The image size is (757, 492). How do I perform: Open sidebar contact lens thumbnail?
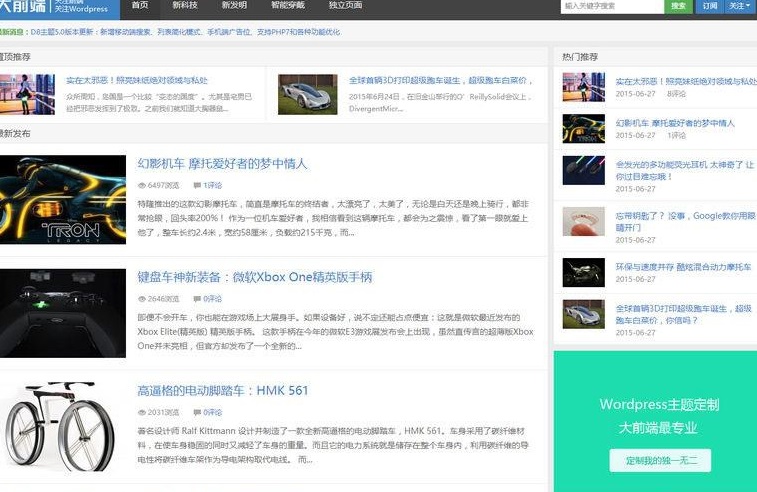pos(584,221)
